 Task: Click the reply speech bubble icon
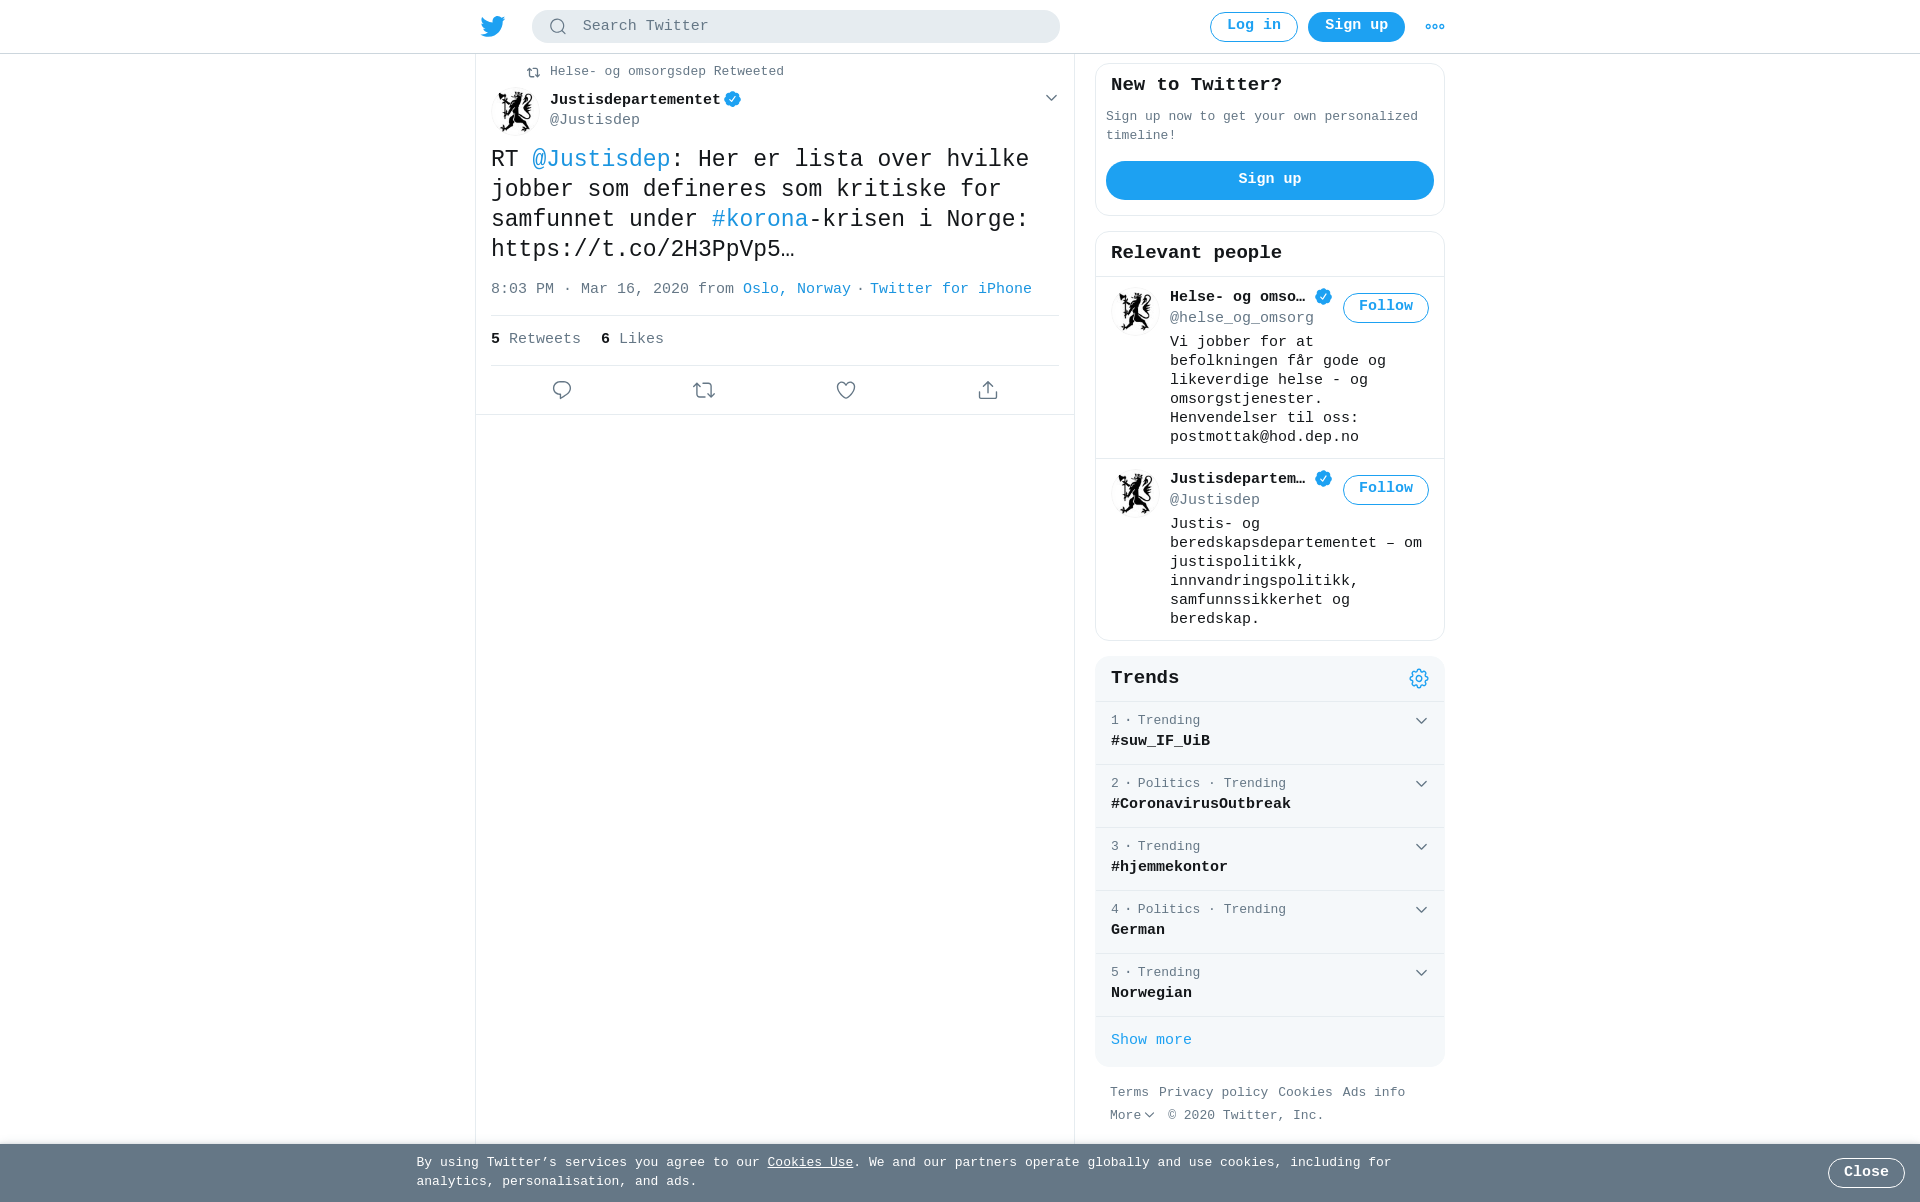(562, 390)
